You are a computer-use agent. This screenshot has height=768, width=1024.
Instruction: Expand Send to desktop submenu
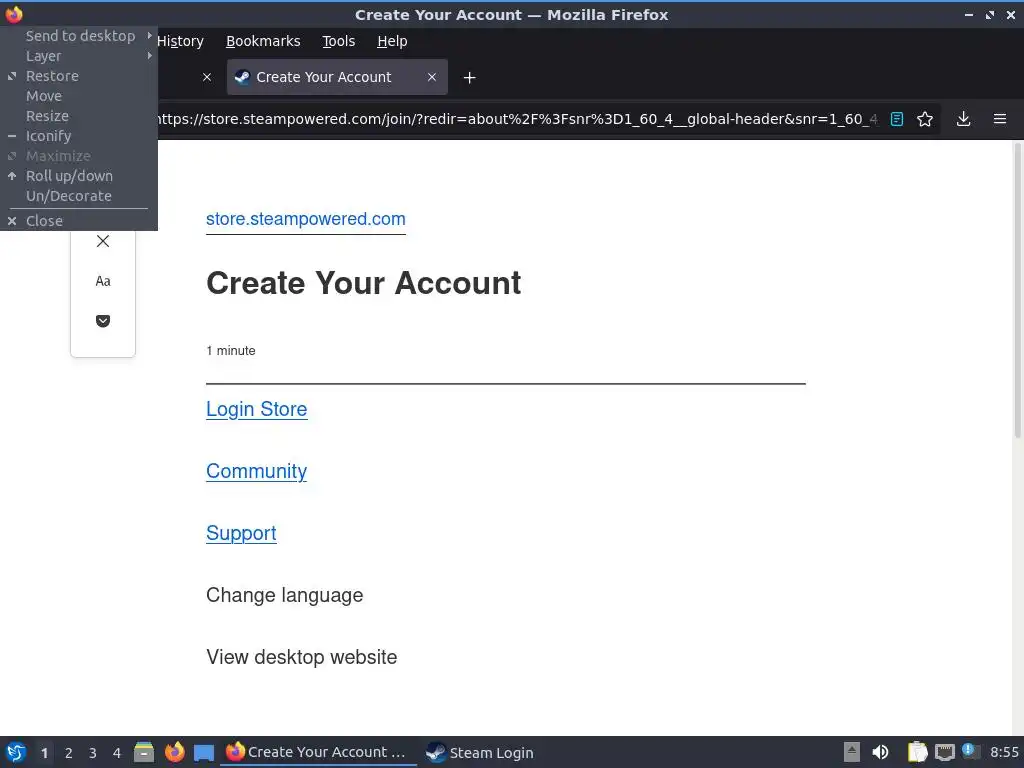click(x=79, y=36)
